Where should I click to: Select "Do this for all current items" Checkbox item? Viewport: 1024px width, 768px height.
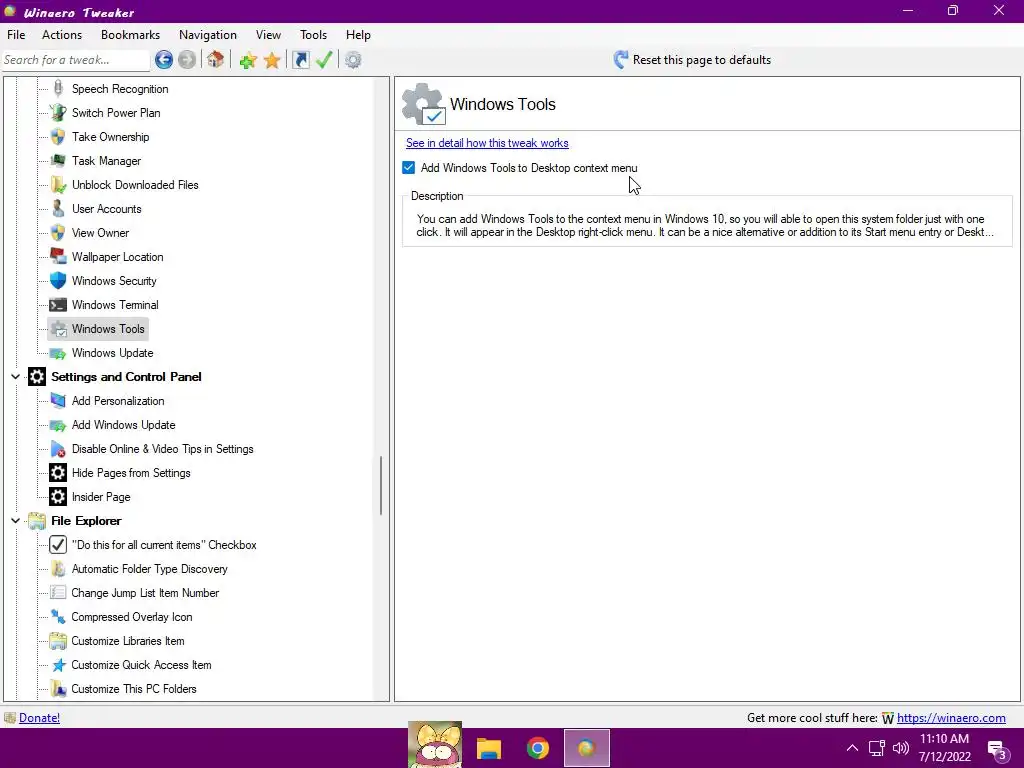(164, 545)
